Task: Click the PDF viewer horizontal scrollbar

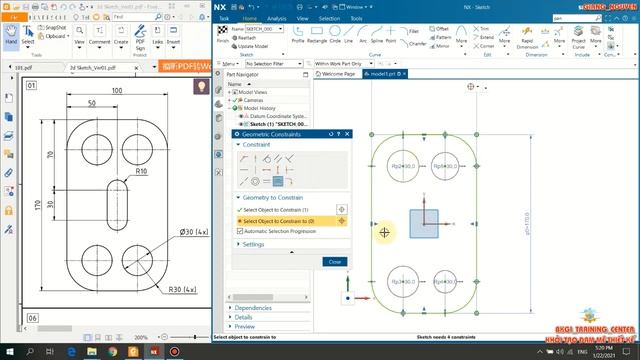Action: click(55, 328)
